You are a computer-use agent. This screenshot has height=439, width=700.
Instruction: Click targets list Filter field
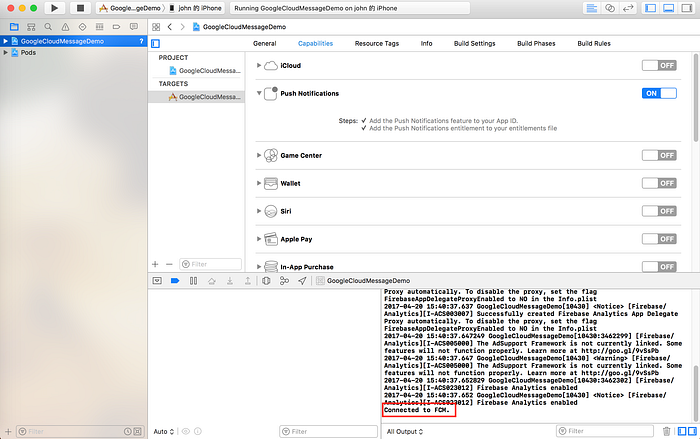click(x=210, y=264)
